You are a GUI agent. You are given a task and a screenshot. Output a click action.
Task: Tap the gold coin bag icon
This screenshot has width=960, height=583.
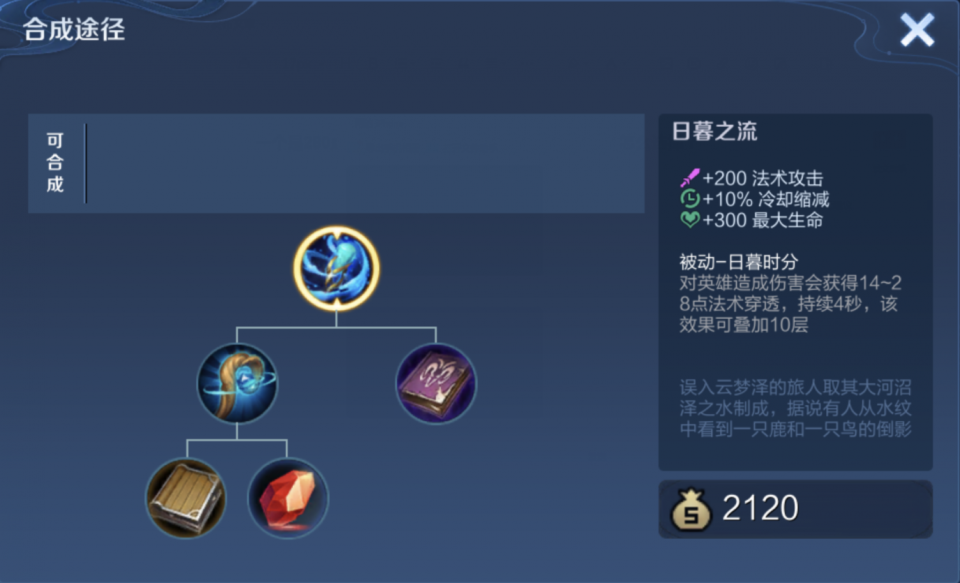coord(691,509)
